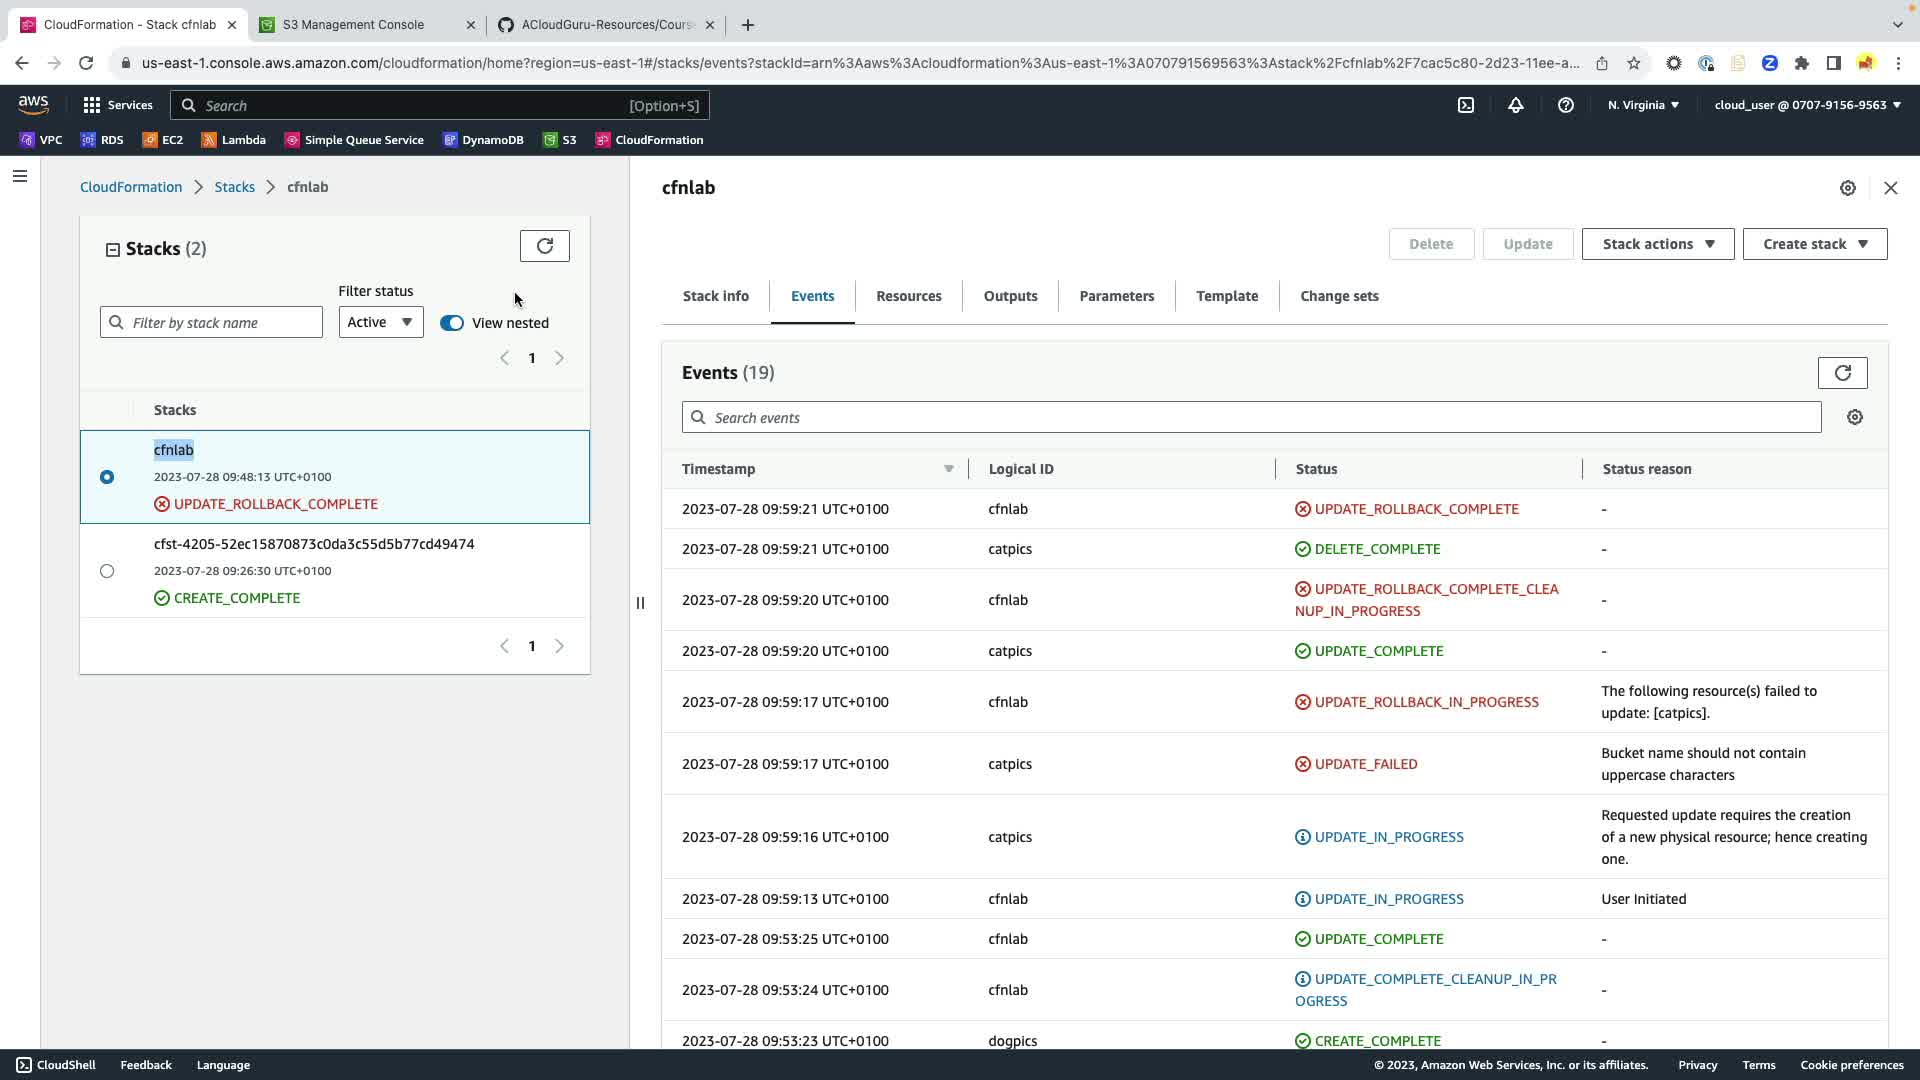Open the notifications bell
The width and height of the screenshot is (1920, 1080).
point(1516,105)
